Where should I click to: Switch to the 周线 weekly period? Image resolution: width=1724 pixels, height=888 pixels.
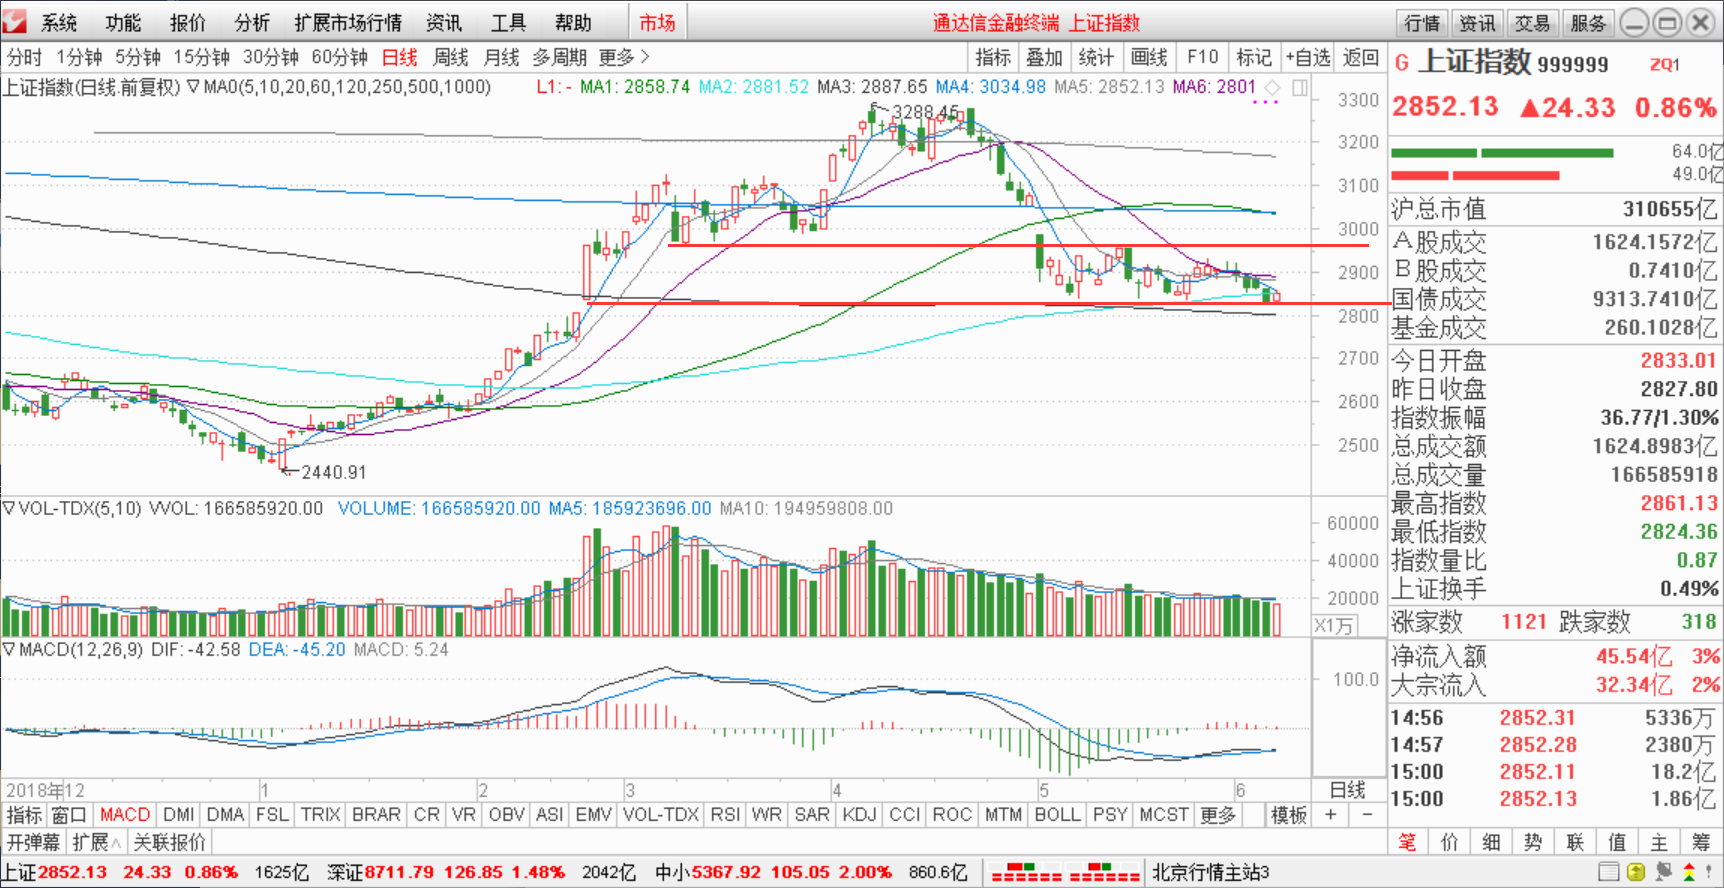[450, 57]
